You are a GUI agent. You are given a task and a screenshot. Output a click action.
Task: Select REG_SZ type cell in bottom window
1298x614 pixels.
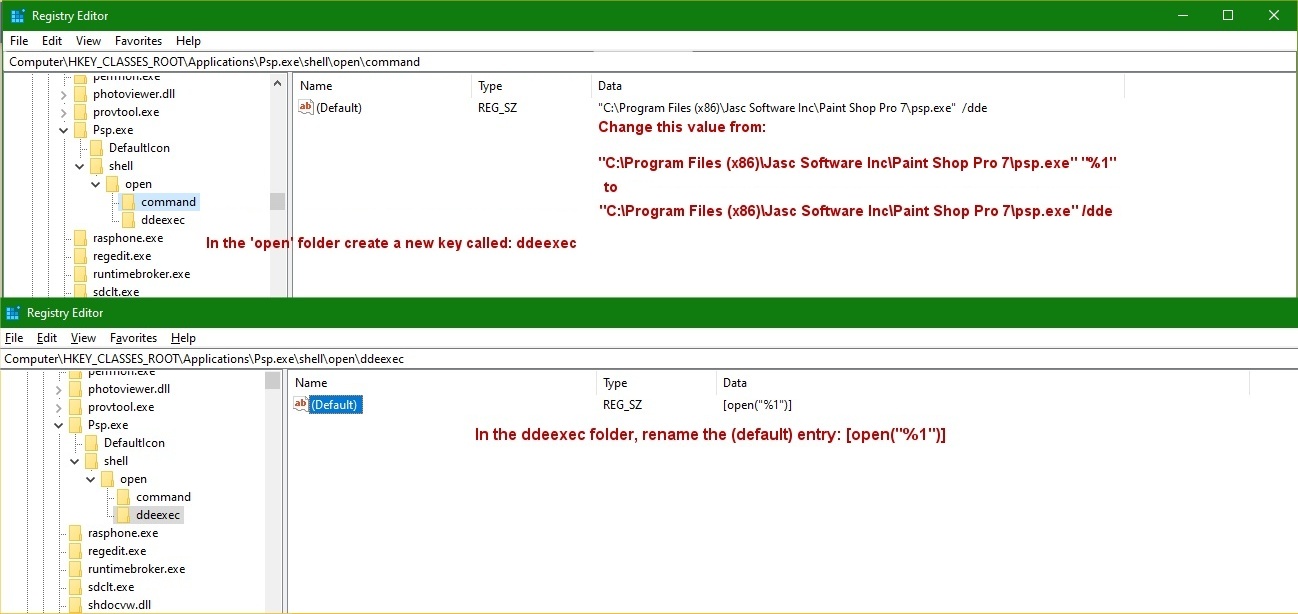tap(622, 404)
